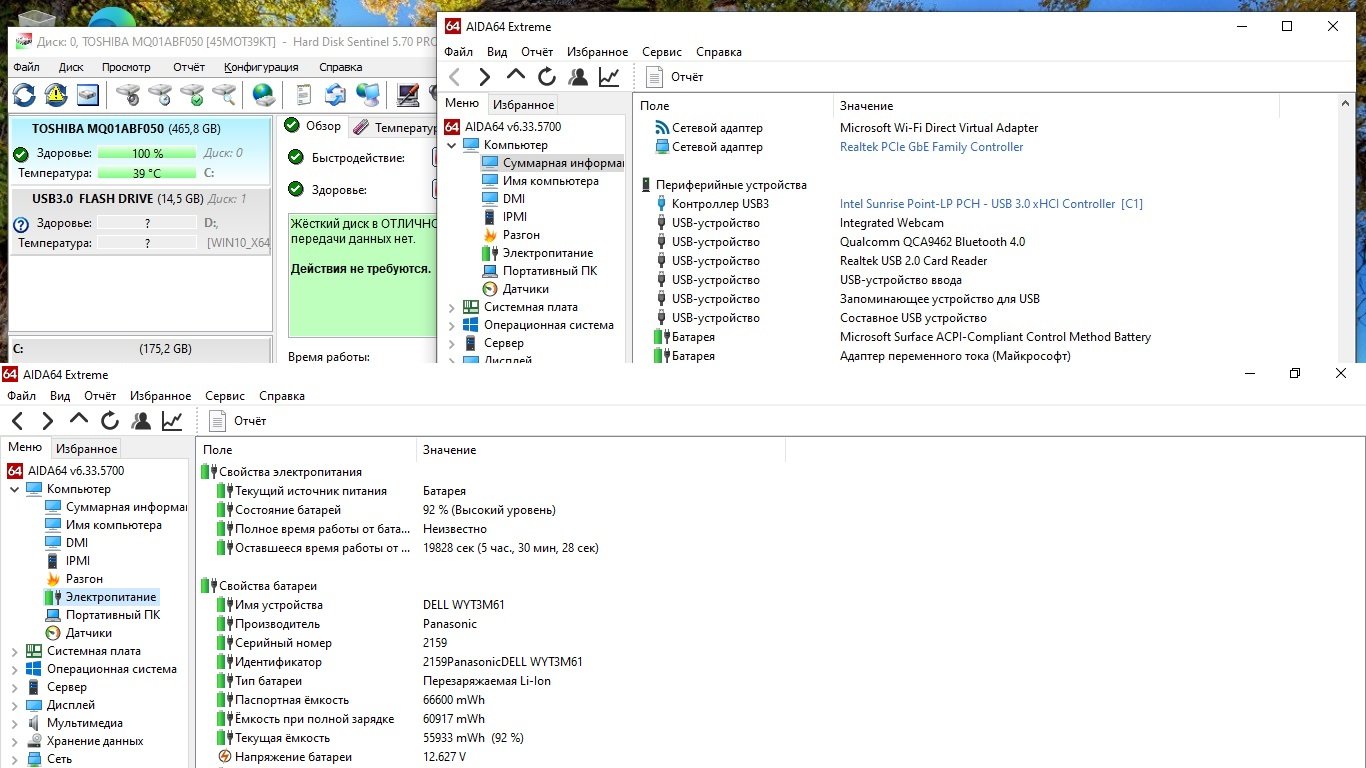Open the Realtek PCIe GbE Family Controller link
The image size is (1366, 768).
tap(931, 147)
